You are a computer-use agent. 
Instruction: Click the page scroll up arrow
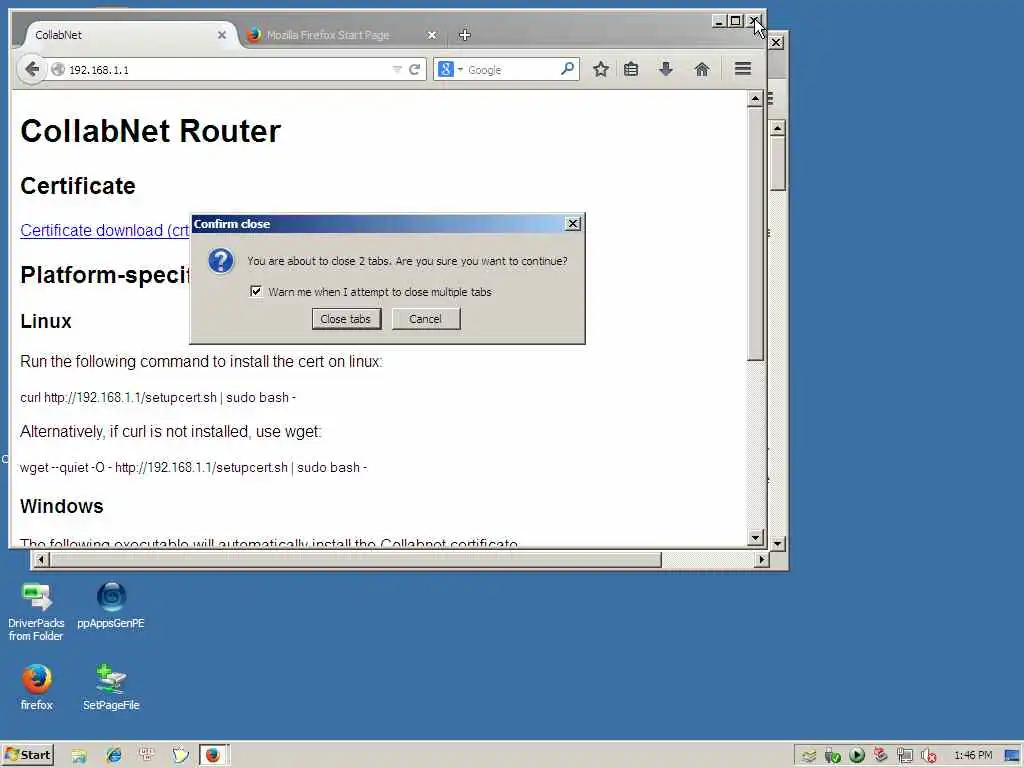click(755, 99)
